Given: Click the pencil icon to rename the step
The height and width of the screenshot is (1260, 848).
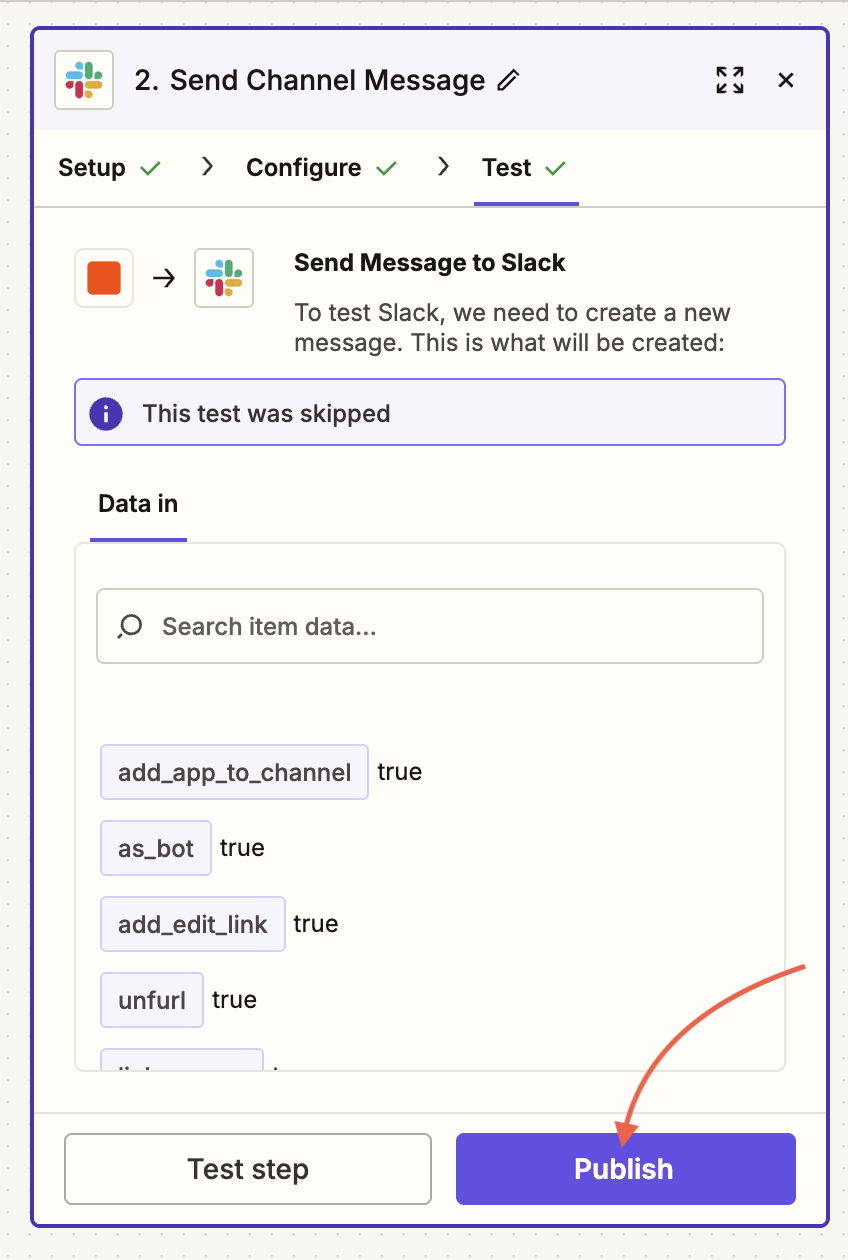Looking at the screenshot, I should click(509, 80).
